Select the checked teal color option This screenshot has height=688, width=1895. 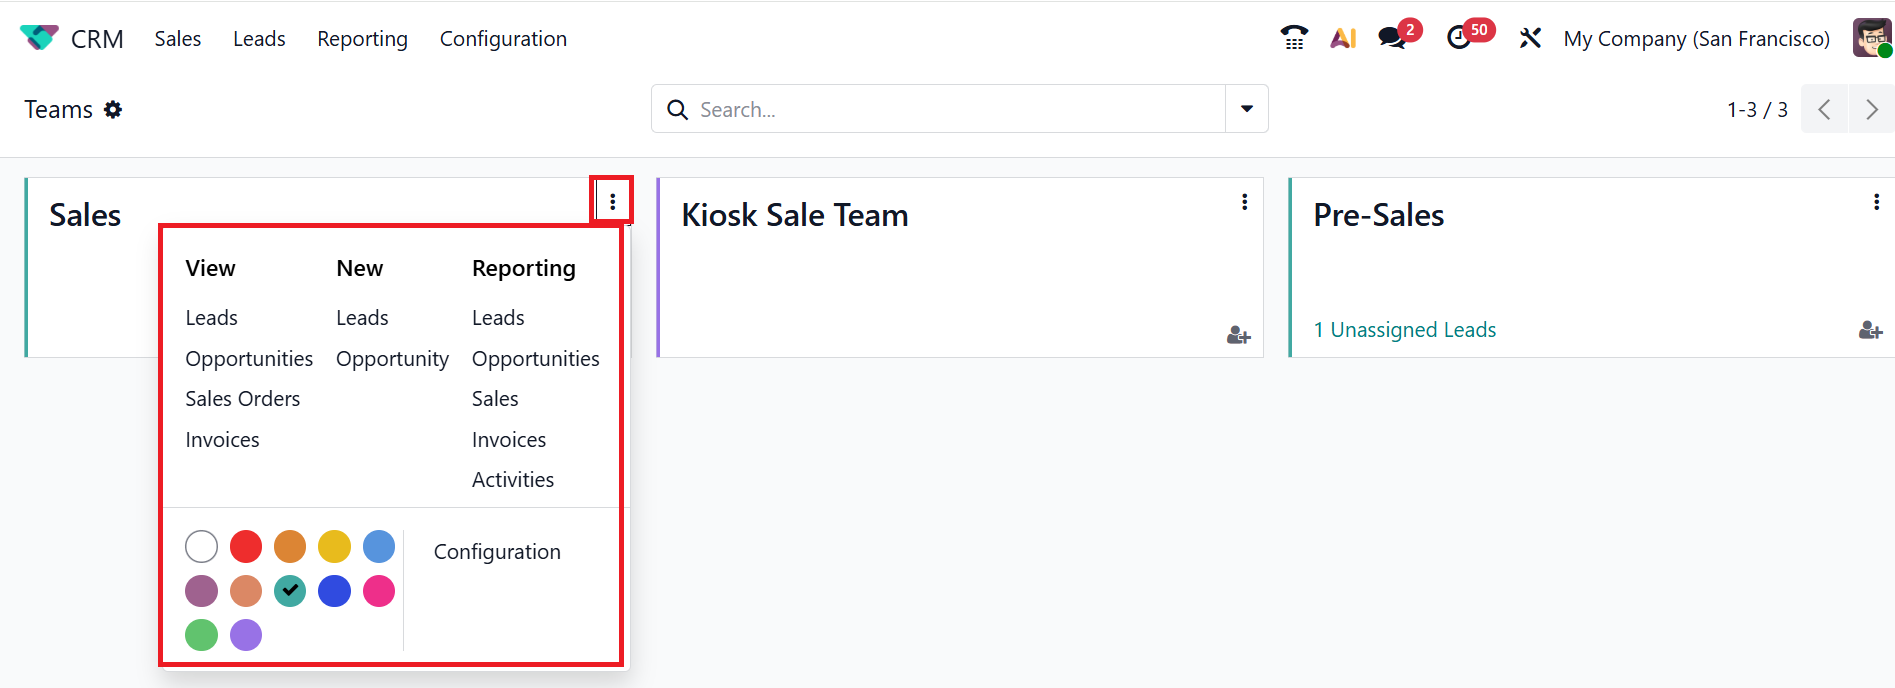click(290, 591)
